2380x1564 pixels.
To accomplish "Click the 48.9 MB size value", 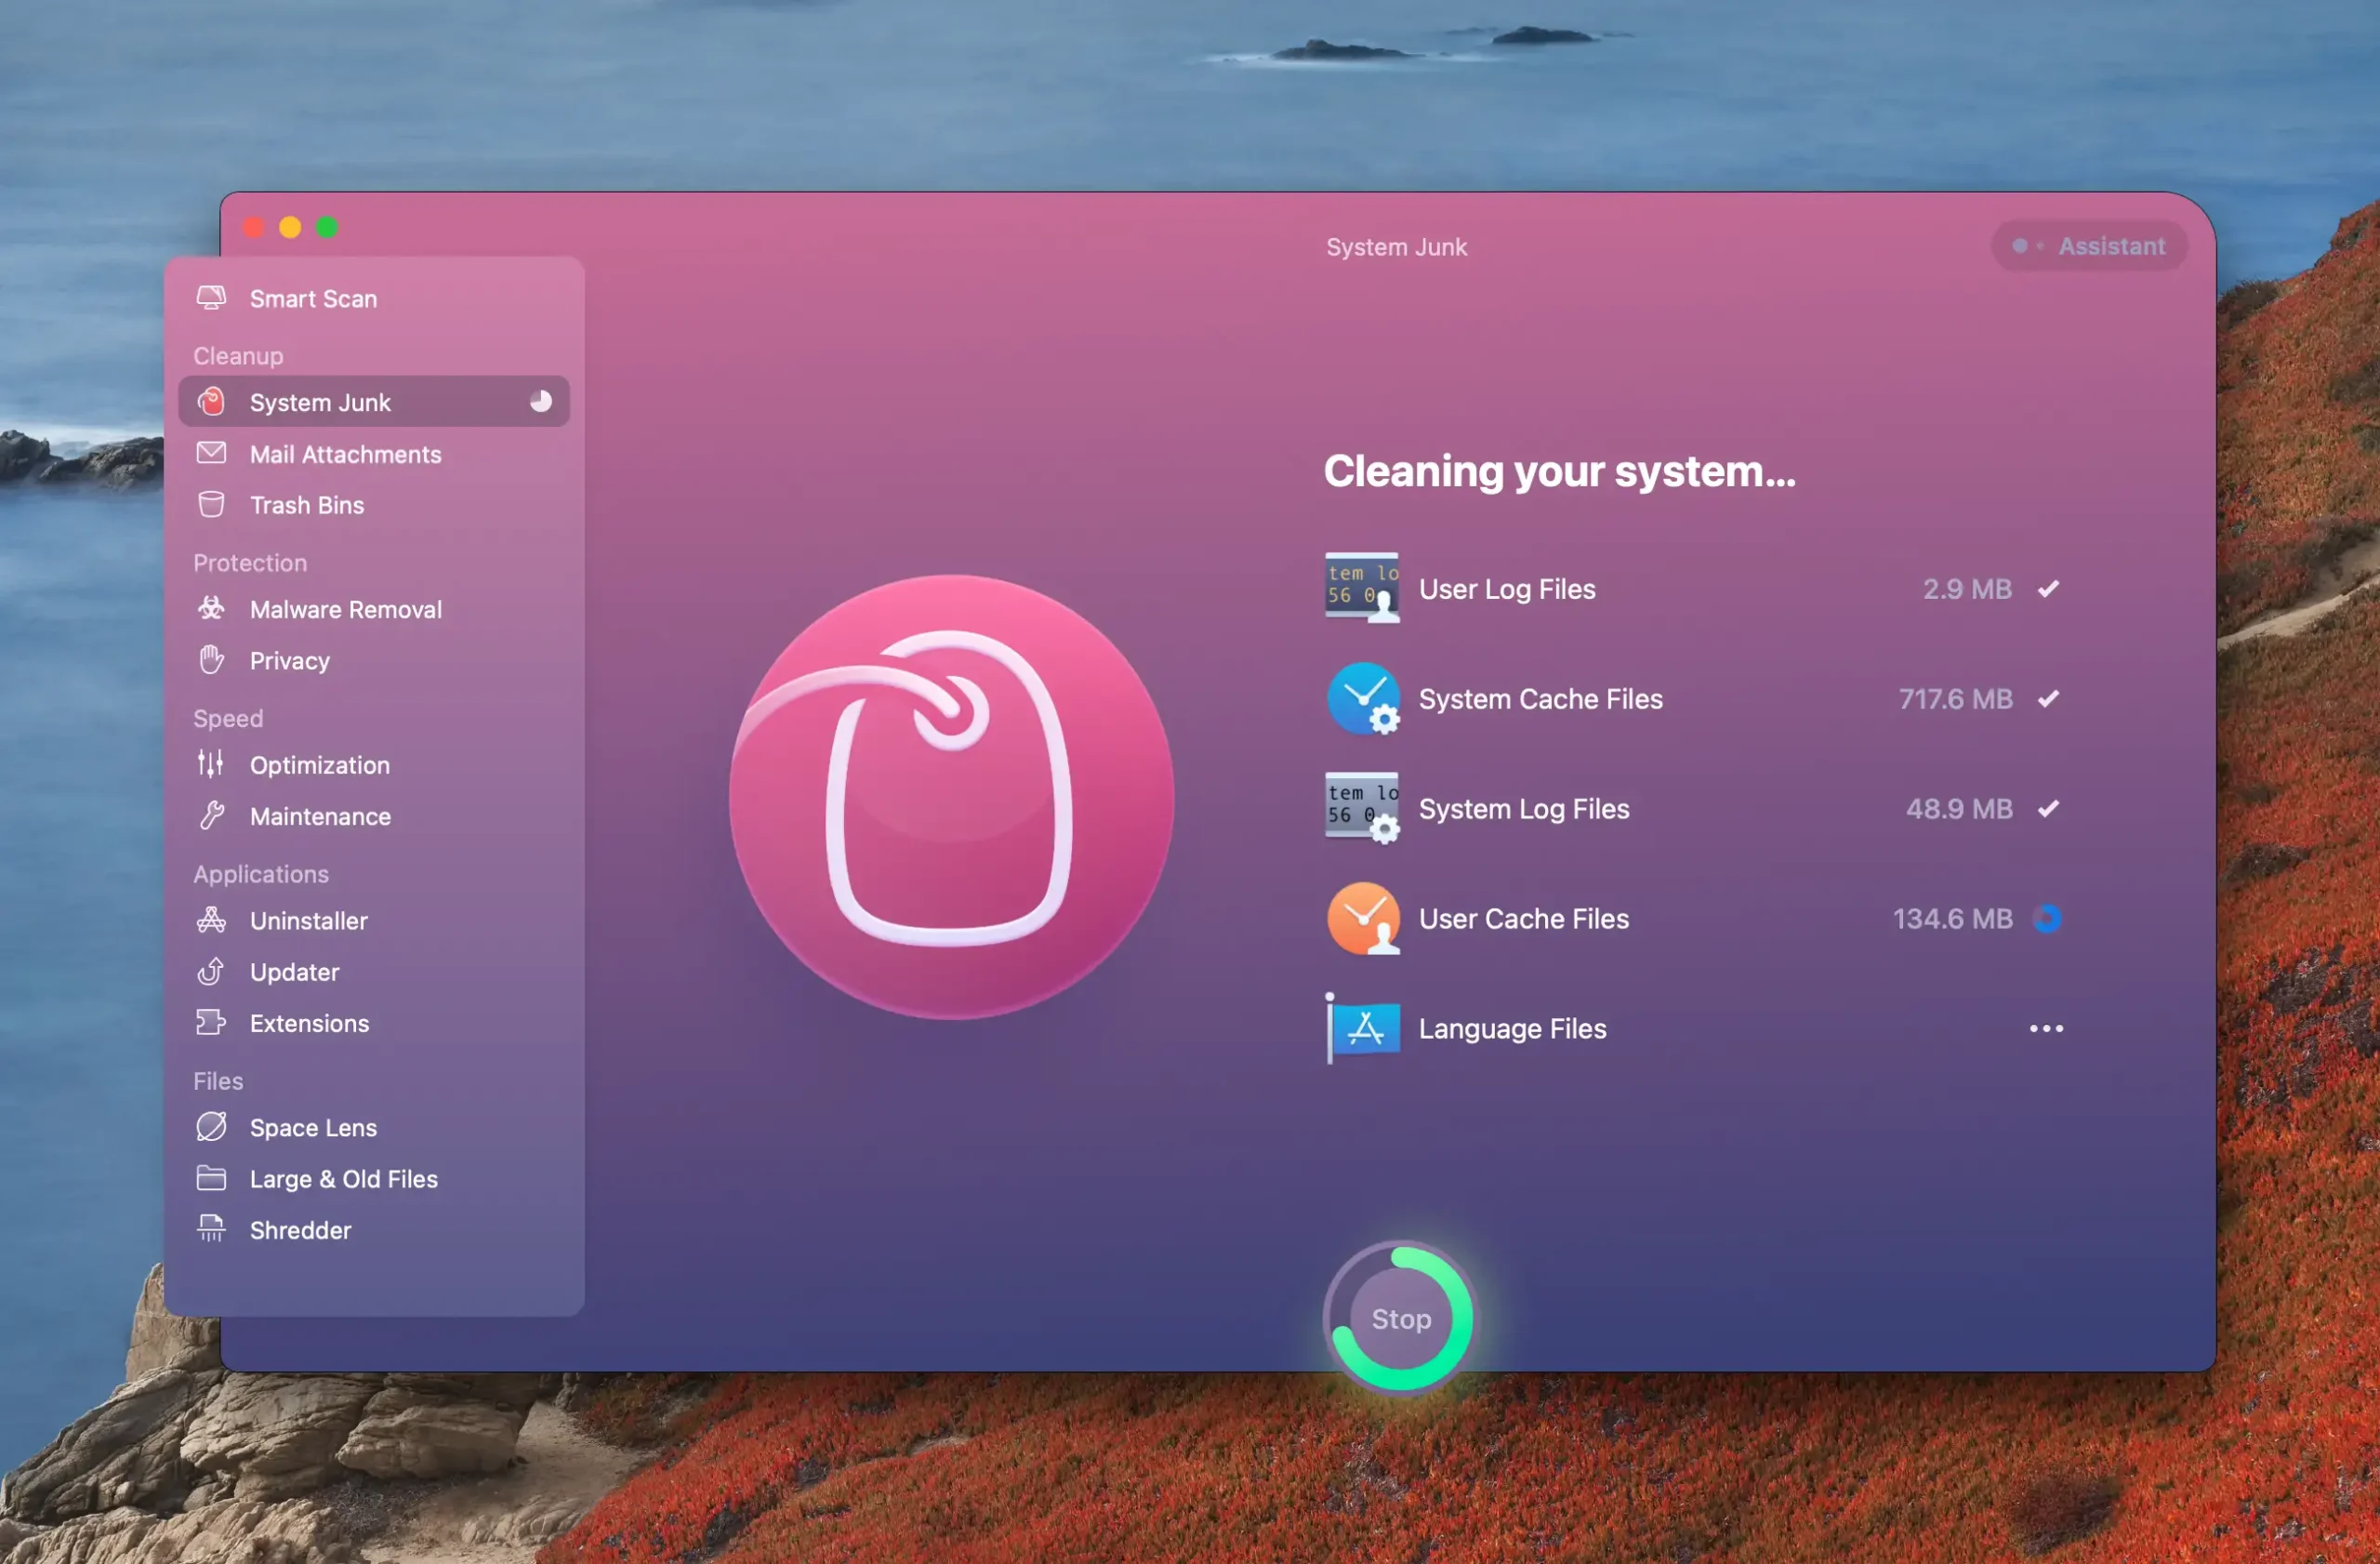I will tap(1958, 808).
